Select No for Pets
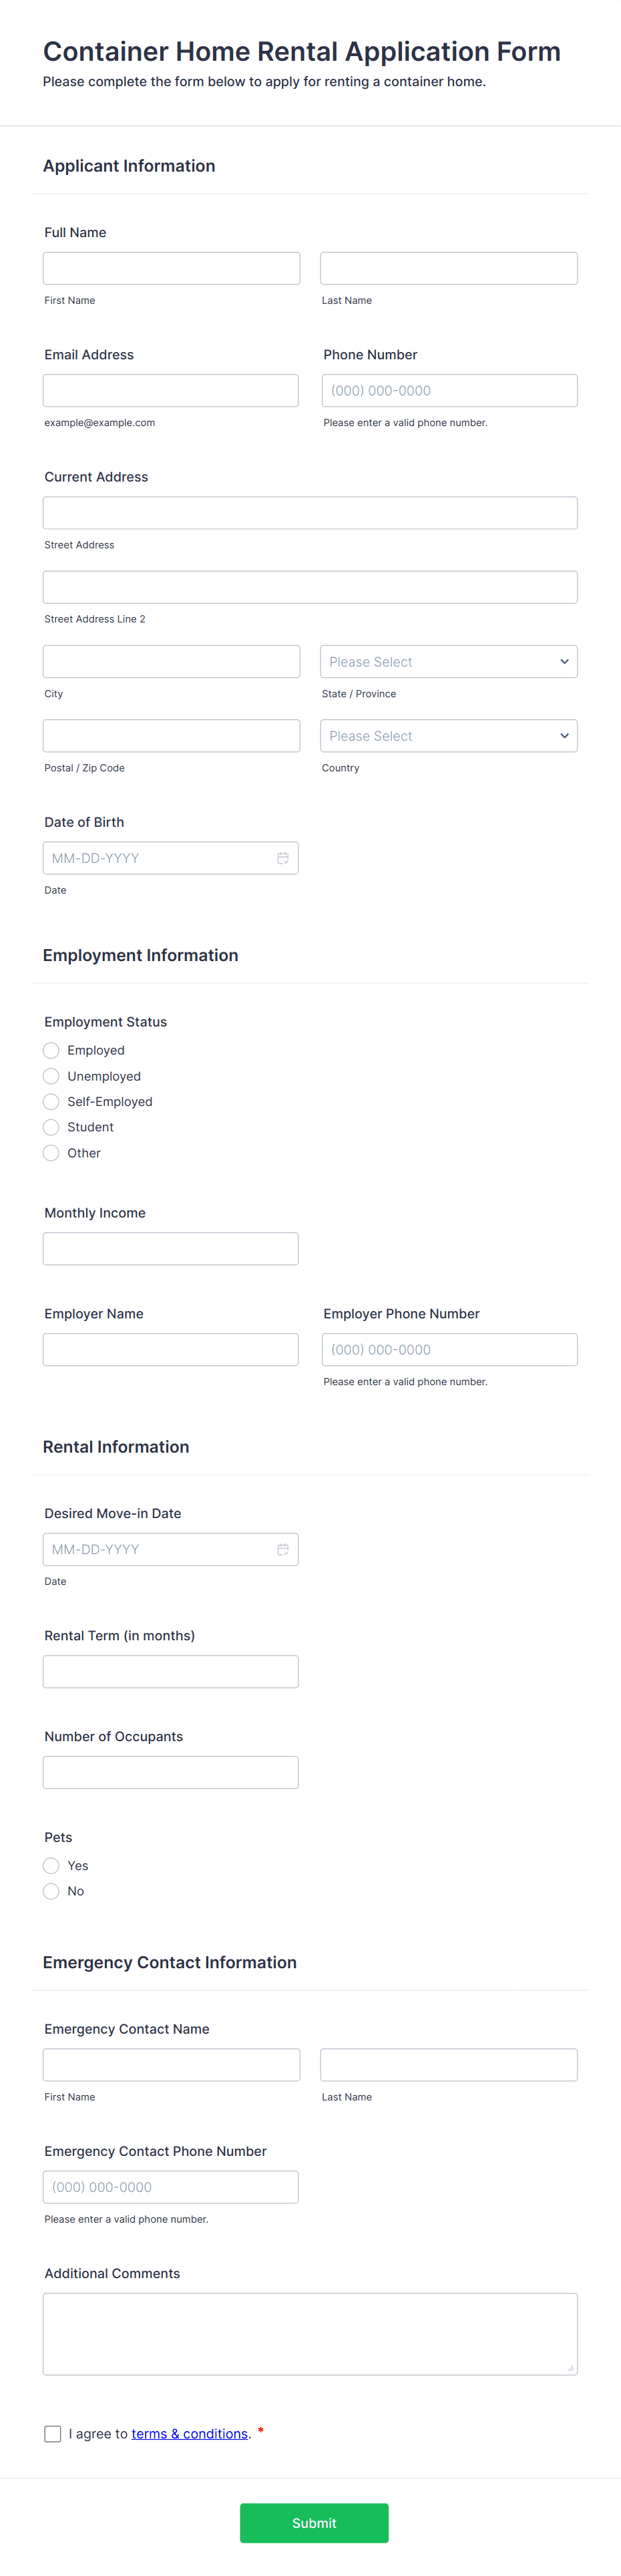Screen dimensions: 621x2576 pyautogui.click(x=51, y=1891)
